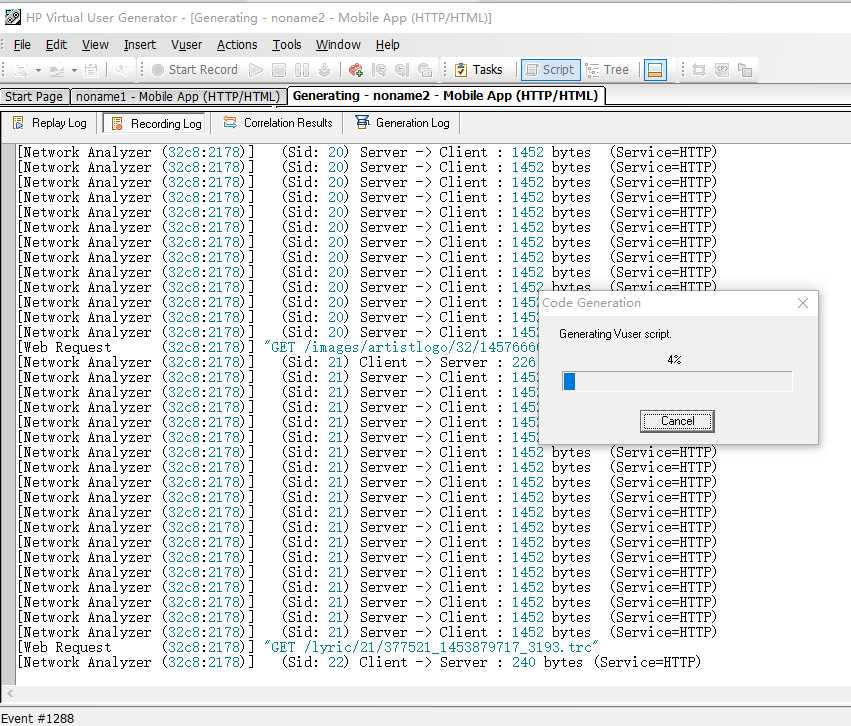Open the View menu
Viewport: 851px width, 726px height.
tap(95, 44)
